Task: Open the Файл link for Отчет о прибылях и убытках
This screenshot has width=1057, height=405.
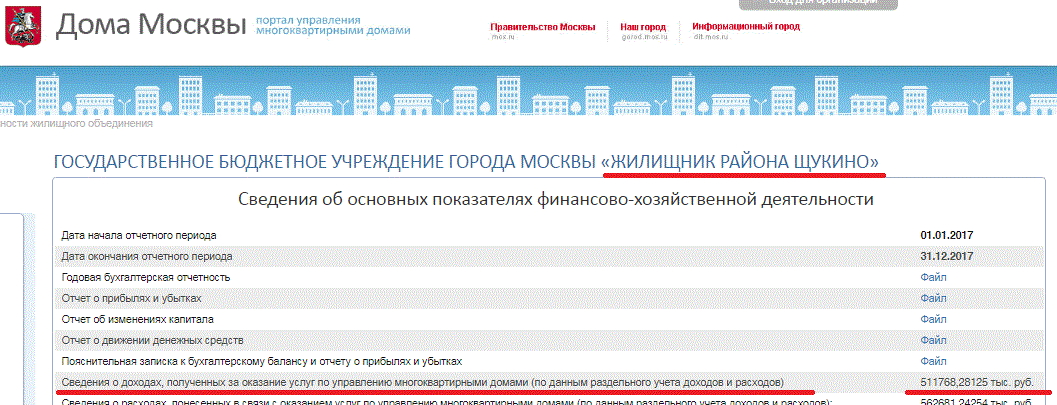Action: (933, 298)
